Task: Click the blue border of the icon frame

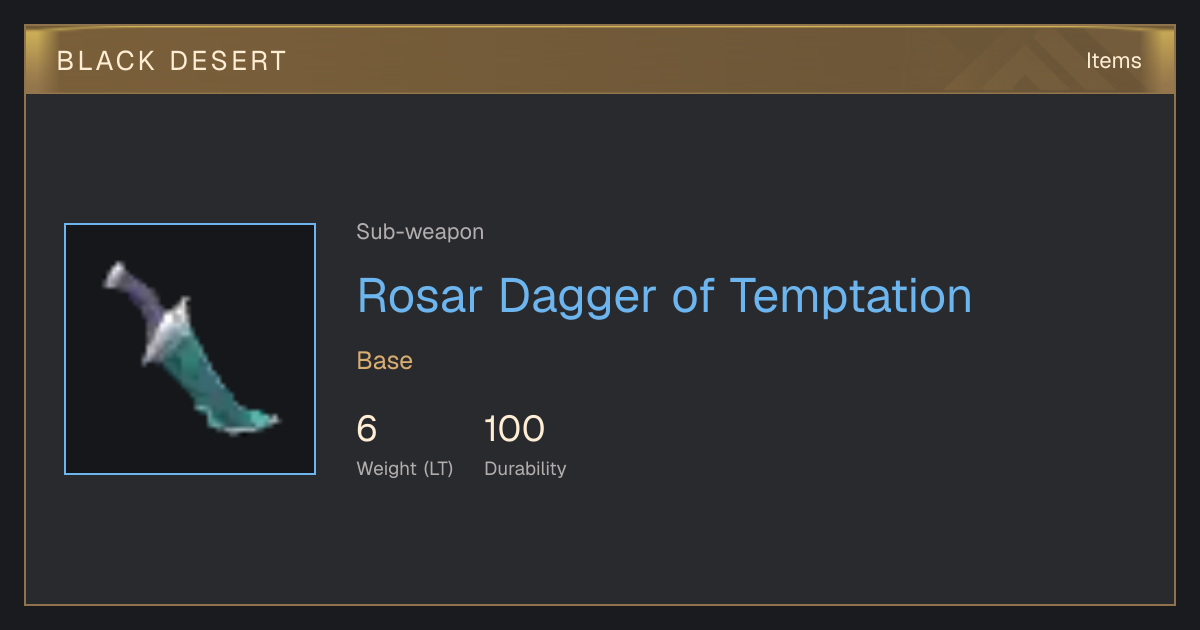Action: [x=65, y=349]
